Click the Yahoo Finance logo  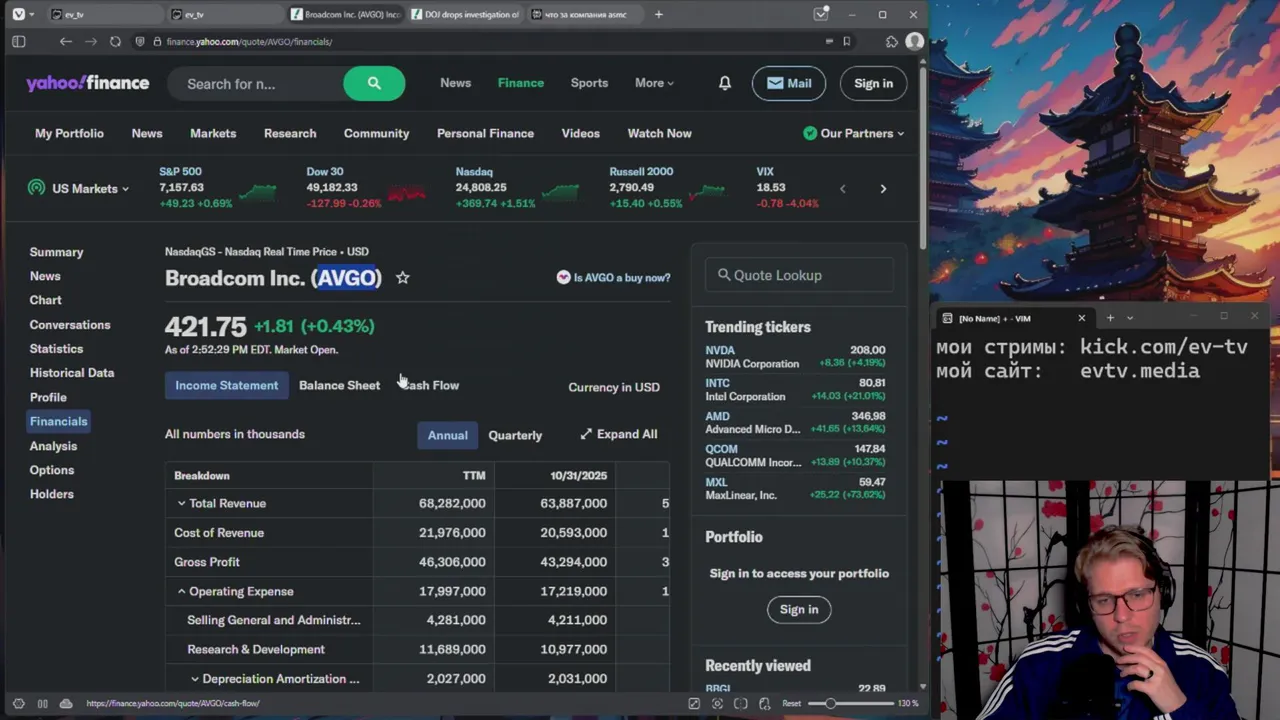[88, 83]
